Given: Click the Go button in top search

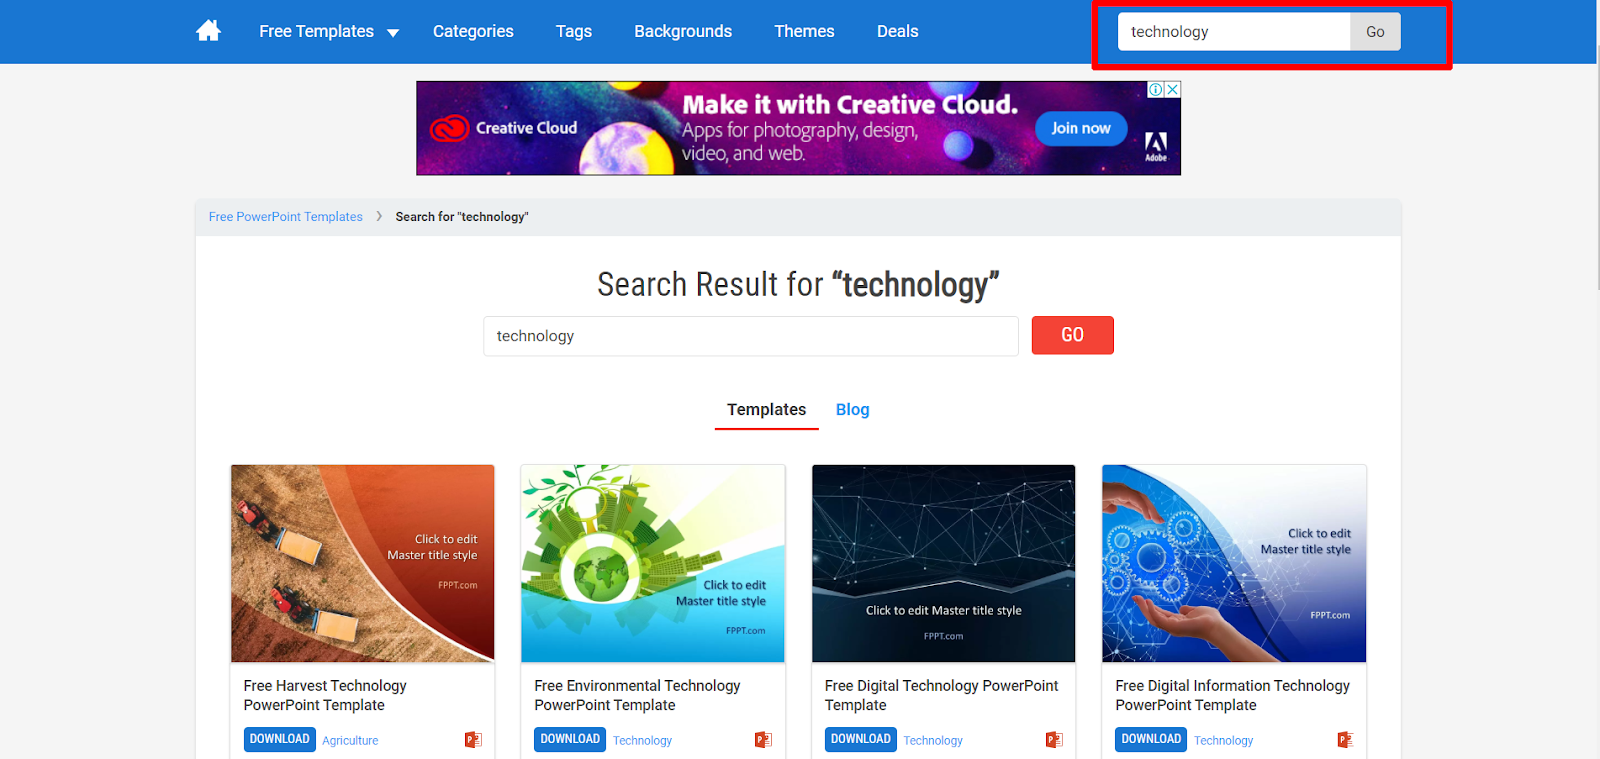Looking at the screenshot, I should coord(1375,32).
